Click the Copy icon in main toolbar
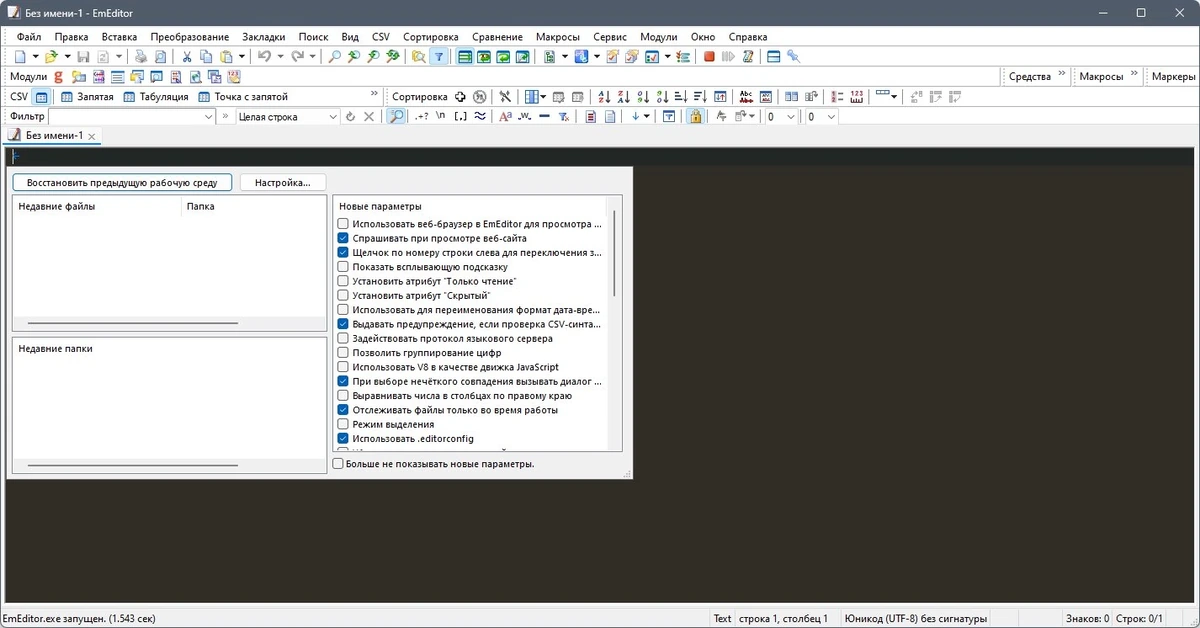Screen dimensions: 1200x628 pyautogui.click(x=206, y=57)
